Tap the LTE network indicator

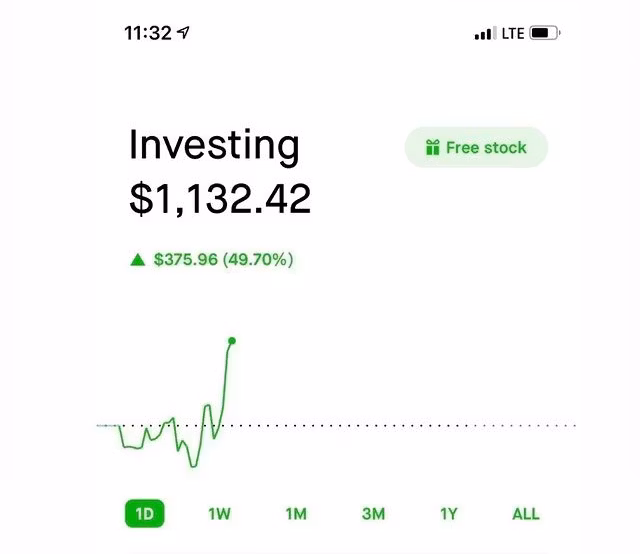click(512, 33)
